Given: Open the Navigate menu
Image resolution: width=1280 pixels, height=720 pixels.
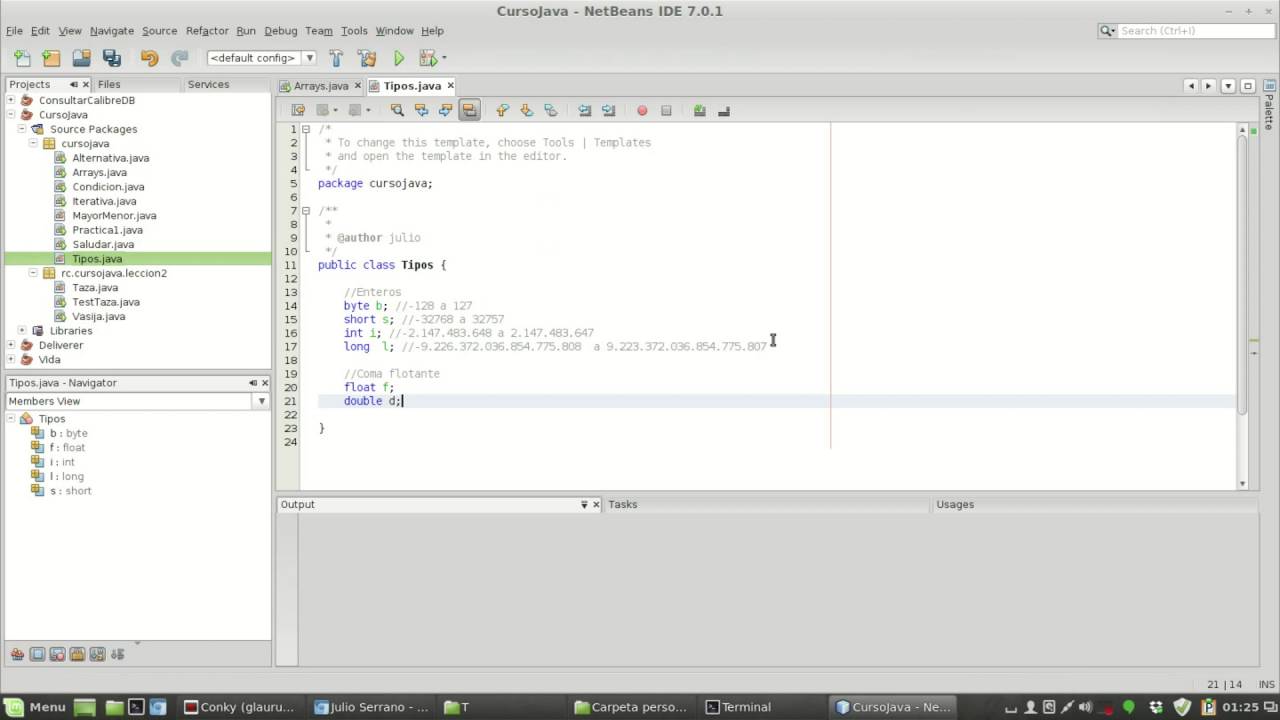Looking at the screenshot, I should click(x=111, y=31).
